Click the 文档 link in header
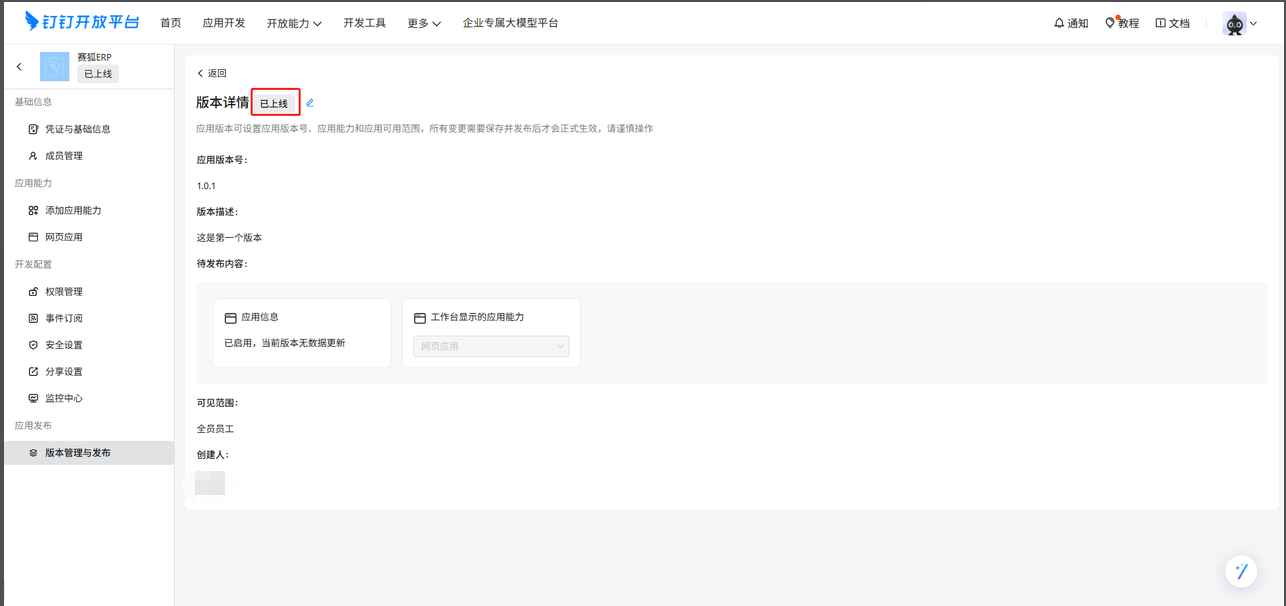 (x=1179, y=23)
